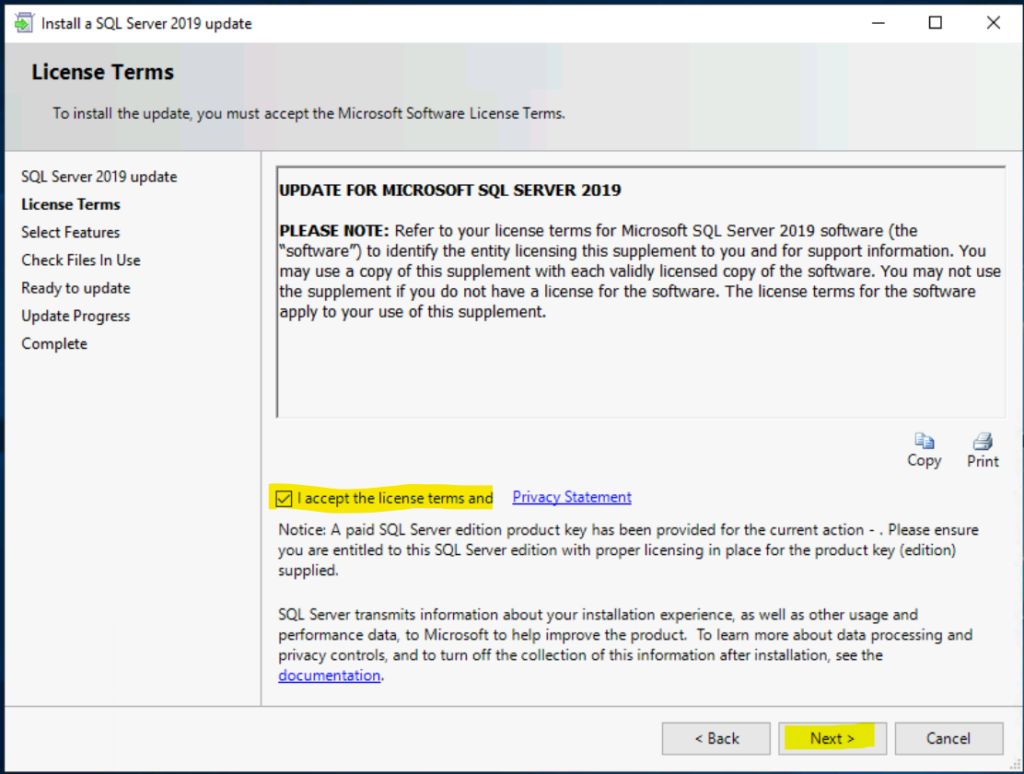Maximize the installer window
The image size is (1024, 774).
pyautogui.click(x=935, y=23)
